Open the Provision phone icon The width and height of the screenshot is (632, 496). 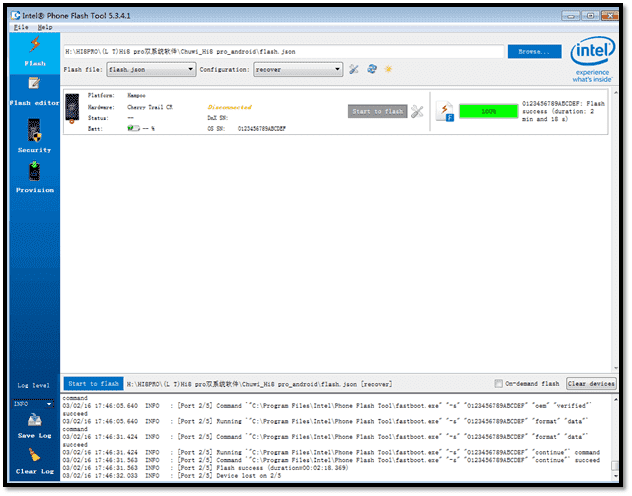[34, 172]
